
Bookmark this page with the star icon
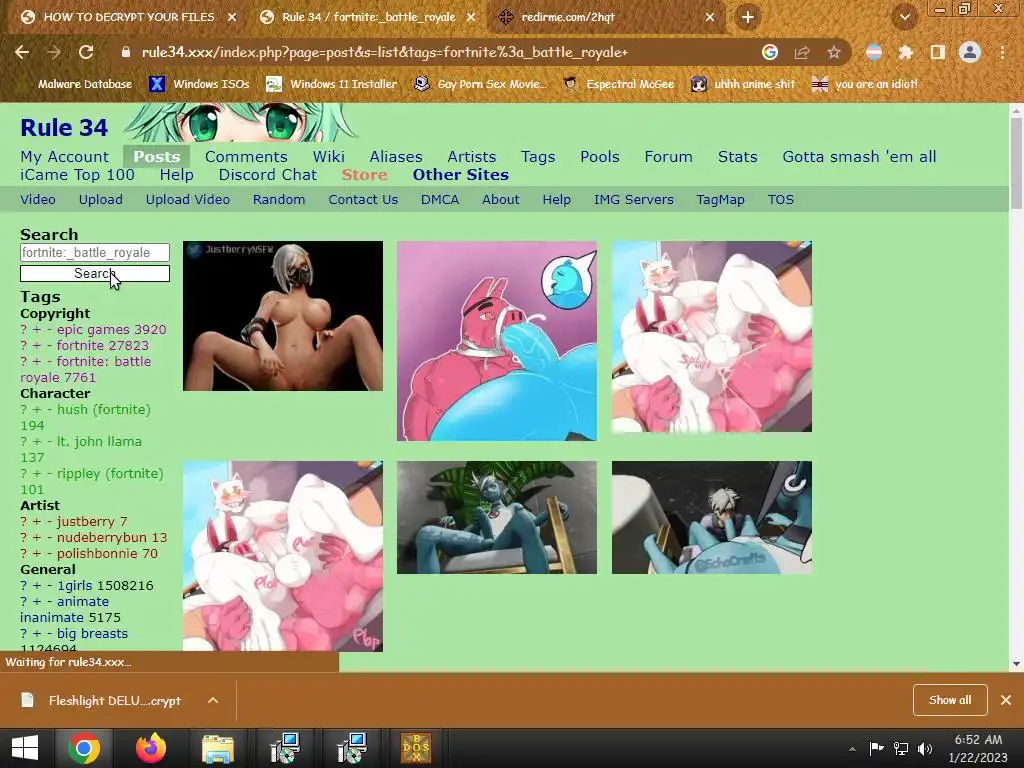[834, 52]
